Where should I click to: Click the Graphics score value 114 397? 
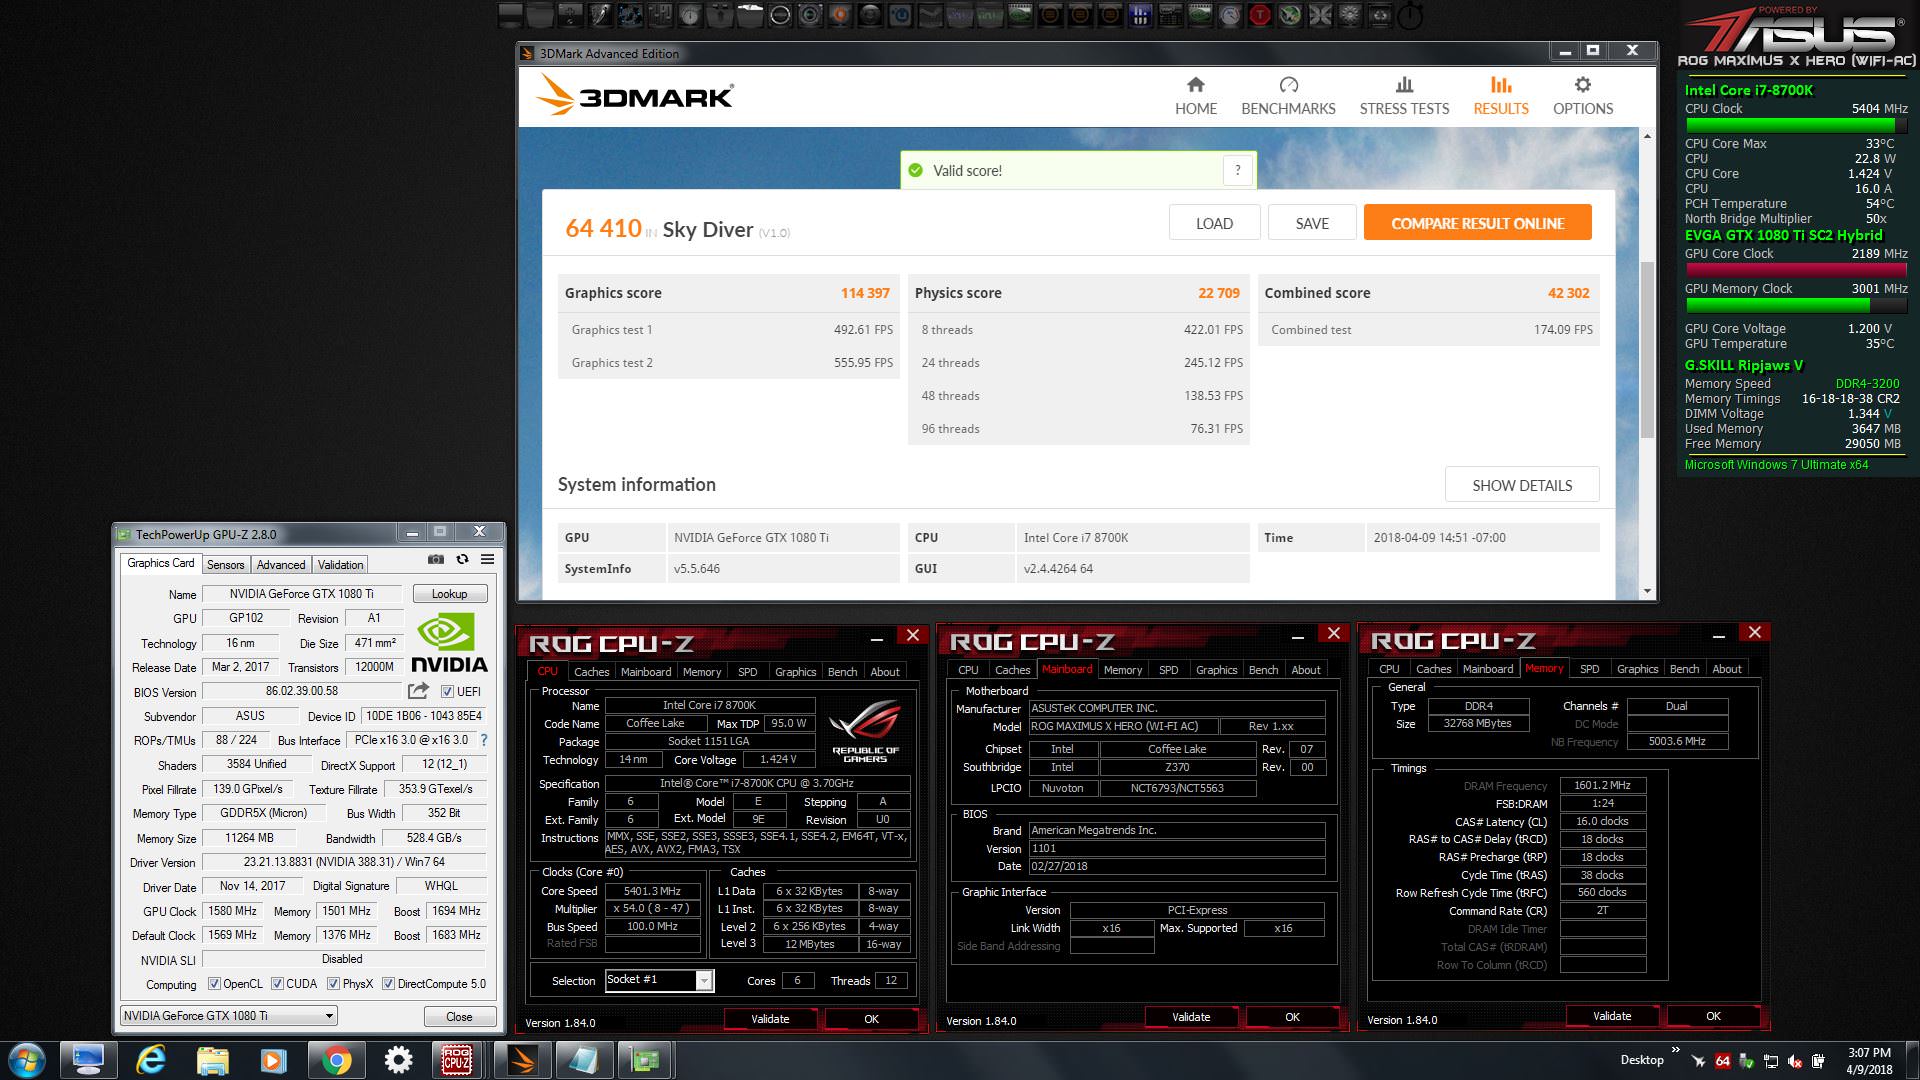click(865, 293)
